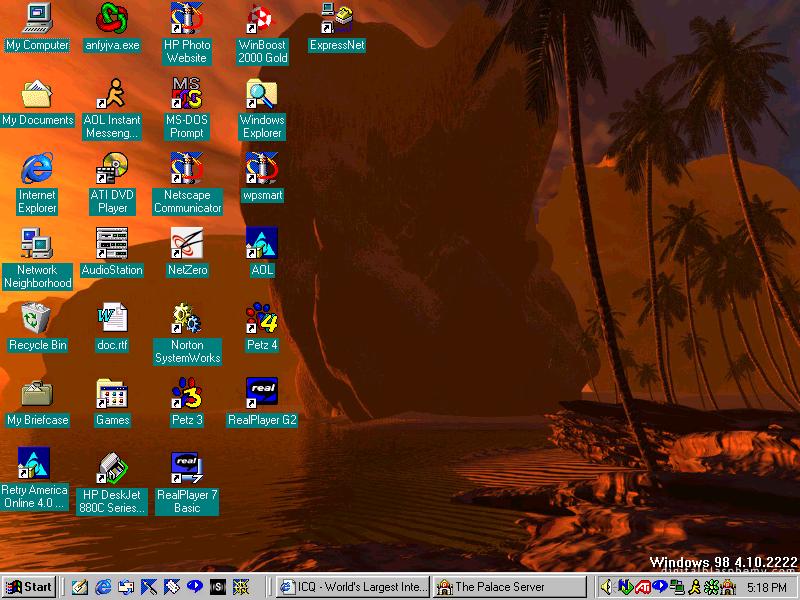Select the RealPlayer G2 shortcut
The height and width of the screenshot is (600, 800).
[x=262, y=395]
